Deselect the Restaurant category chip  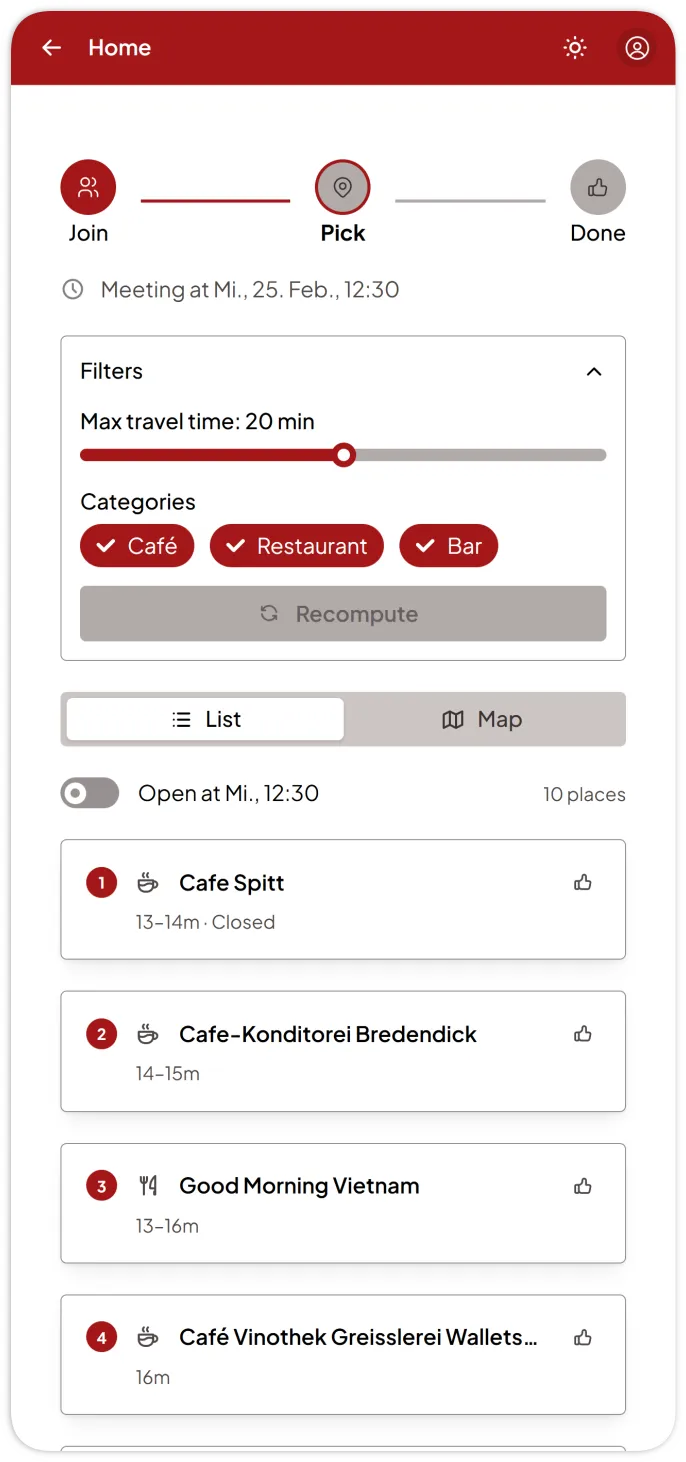click(296, 546)
